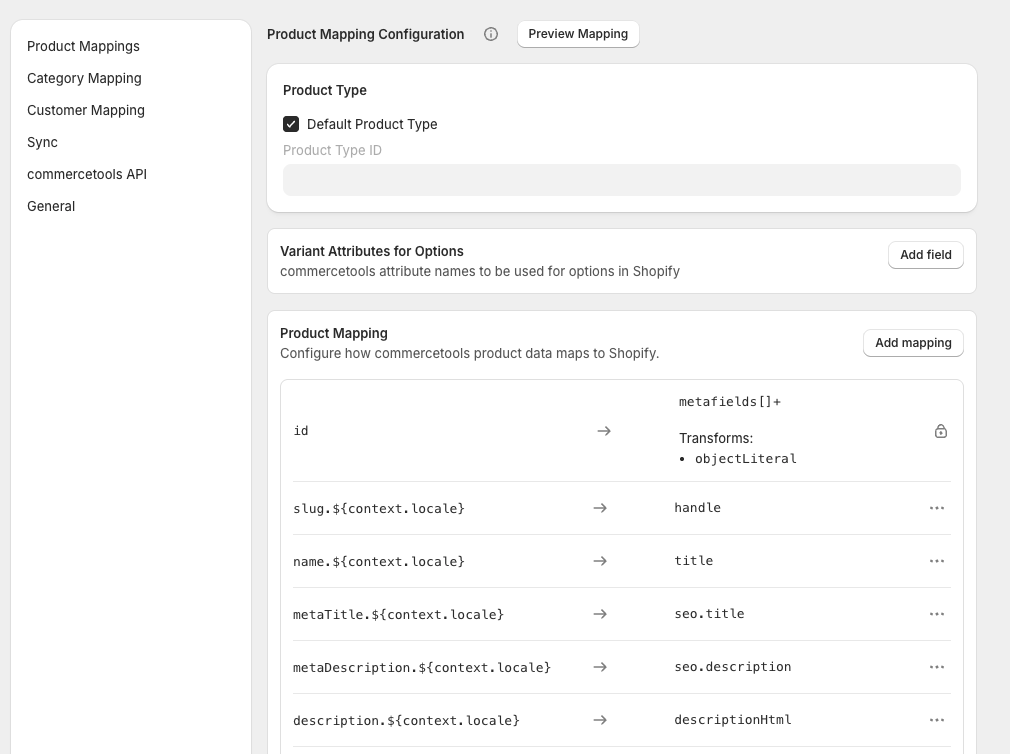Click the Product Mapping section heading
This screenshot has height=754, width=1010.
click(334, 333)
